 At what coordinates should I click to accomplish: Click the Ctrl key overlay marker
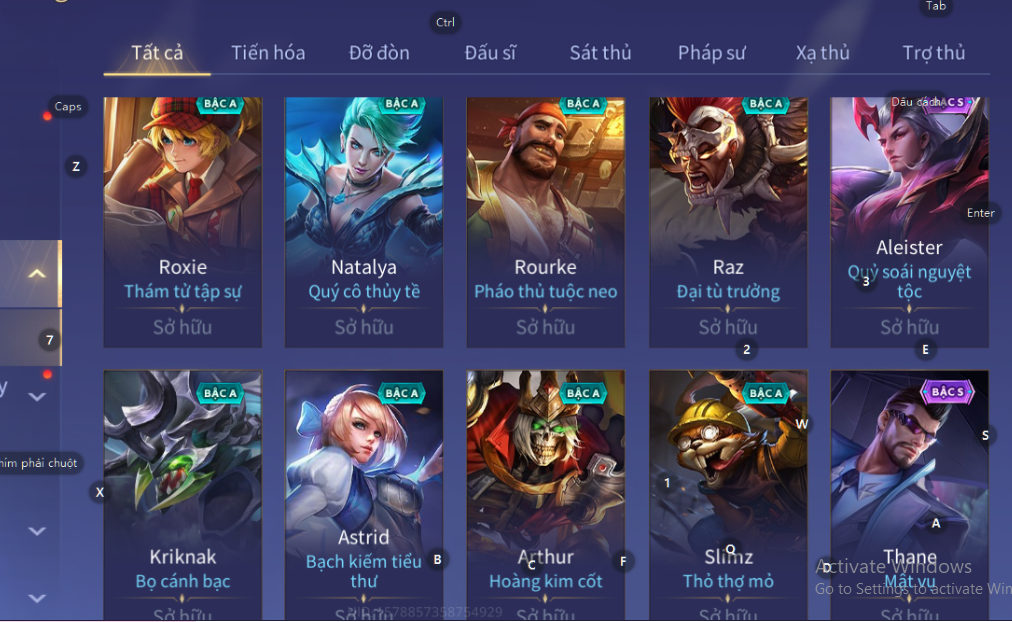pos(445,22)
